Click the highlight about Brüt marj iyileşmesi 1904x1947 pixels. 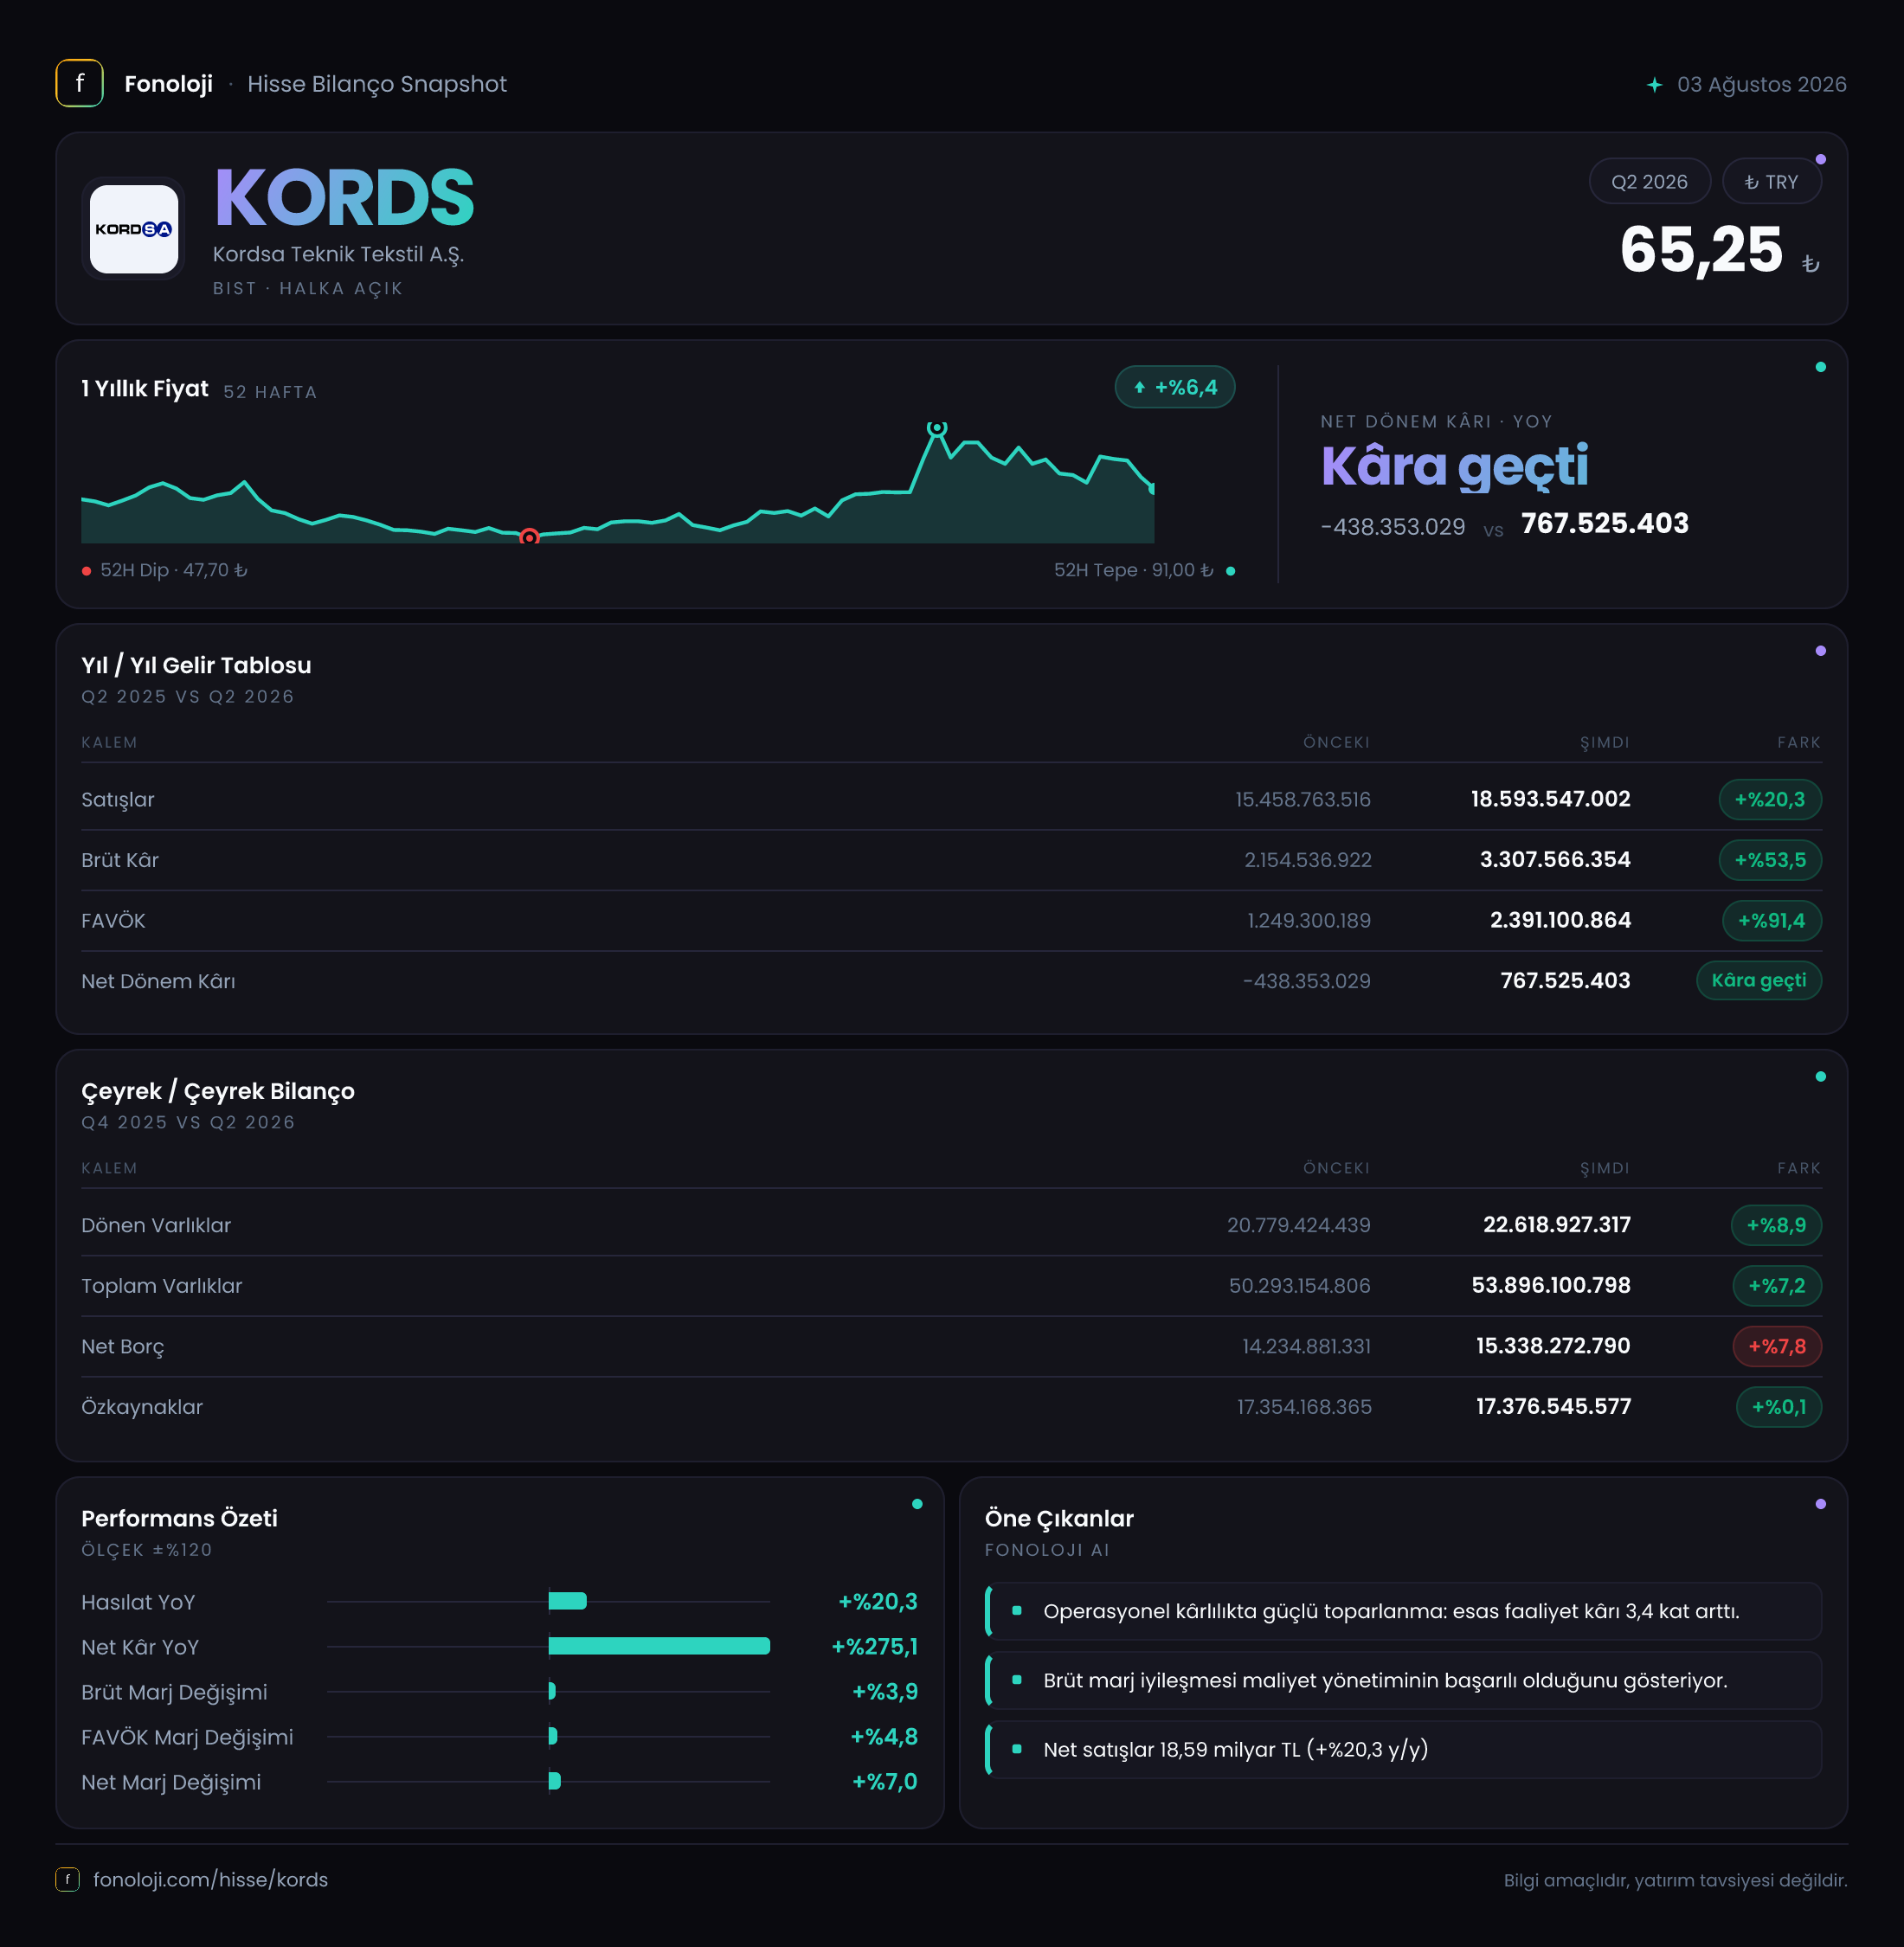1403,1680
